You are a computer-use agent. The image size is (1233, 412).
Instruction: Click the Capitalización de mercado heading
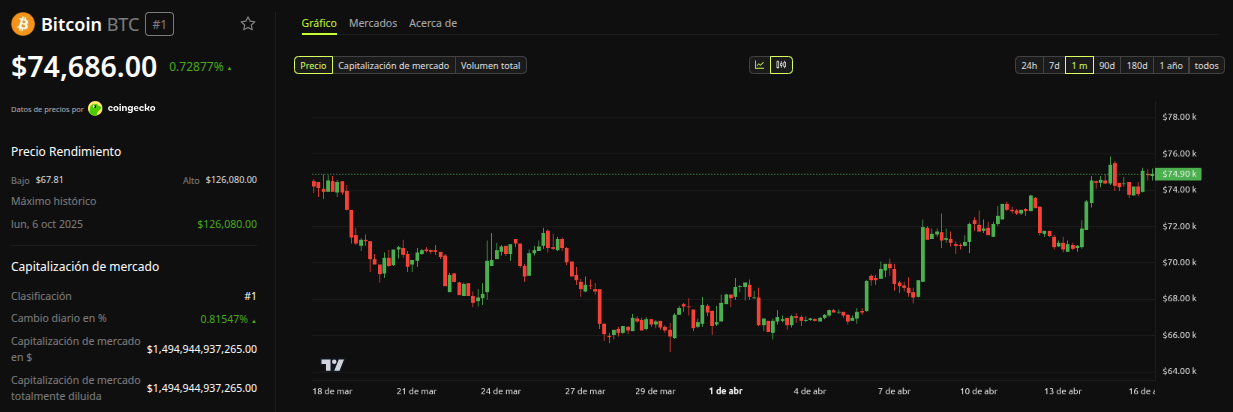point(85,267)
